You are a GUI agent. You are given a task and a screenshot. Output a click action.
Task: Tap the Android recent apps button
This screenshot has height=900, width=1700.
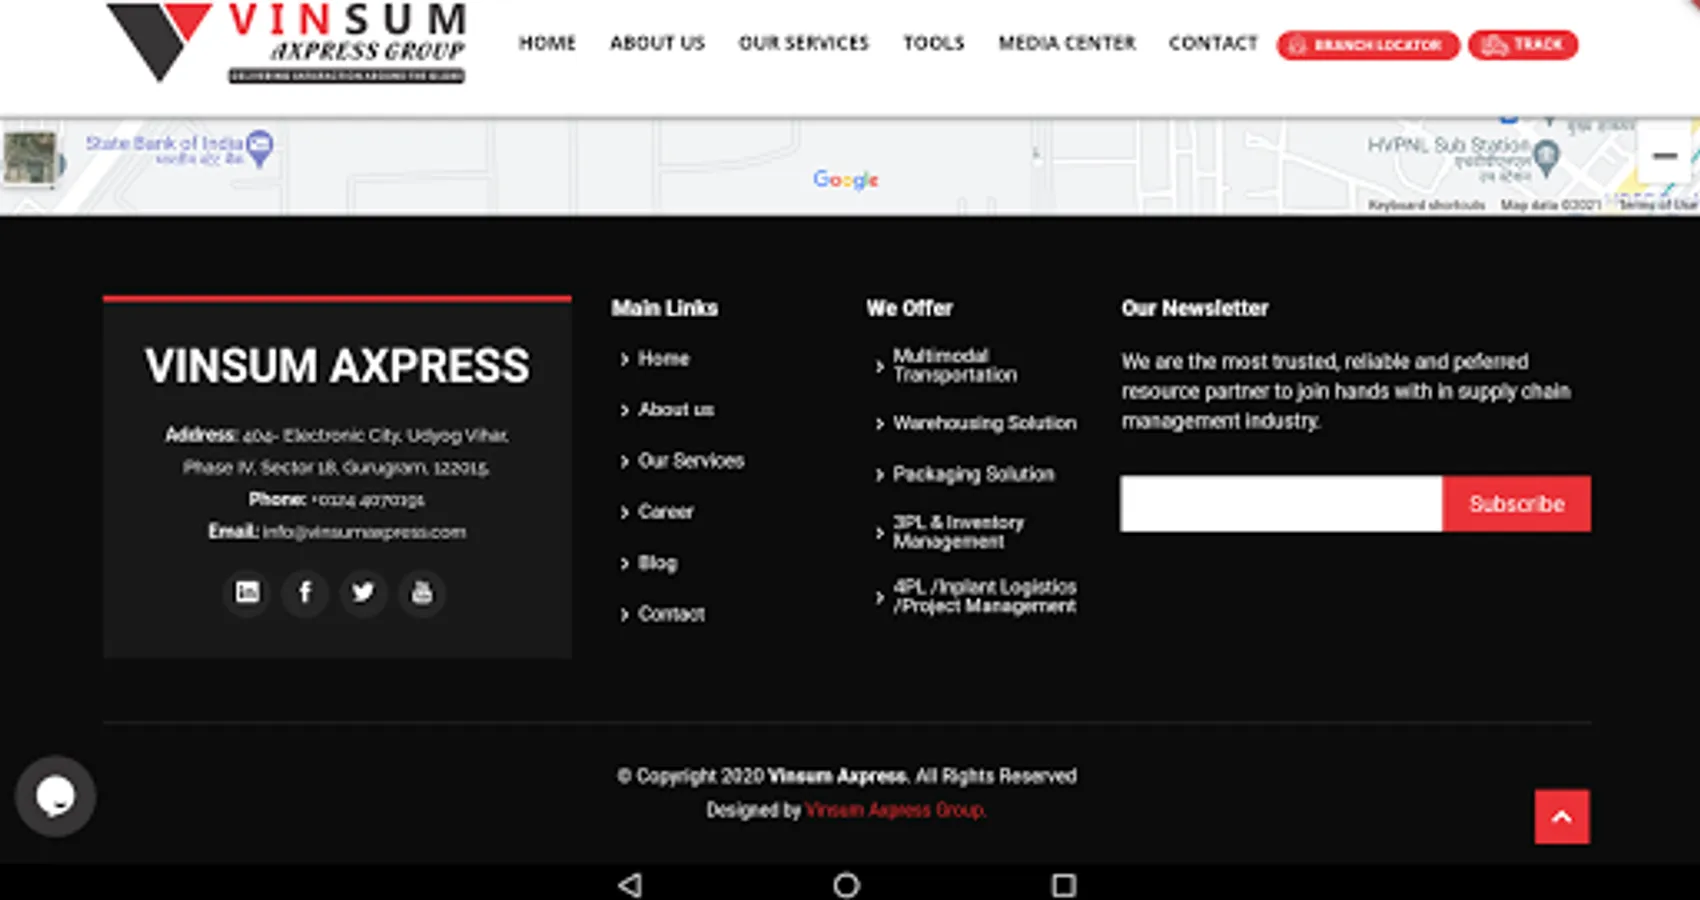pyautogui.click(x=1064, y=885)
